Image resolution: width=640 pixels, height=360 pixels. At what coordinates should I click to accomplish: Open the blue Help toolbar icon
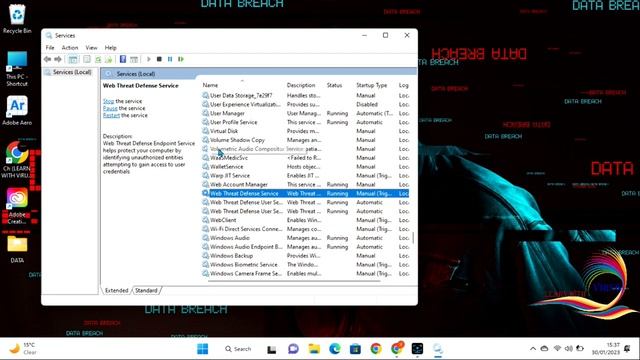tap(122, 59)
